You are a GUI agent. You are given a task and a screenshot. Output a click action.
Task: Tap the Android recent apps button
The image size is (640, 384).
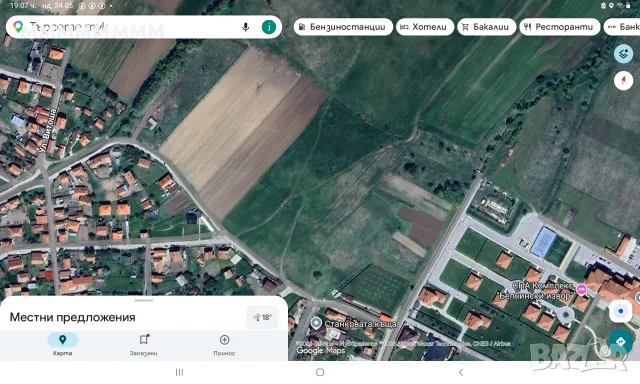(179, 372)
